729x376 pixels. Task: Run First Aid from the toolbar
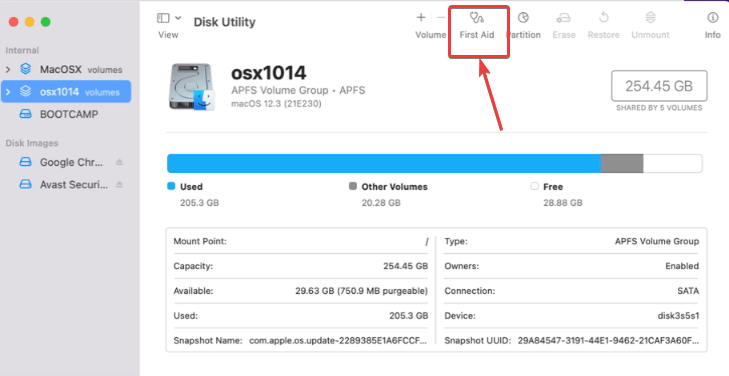[x=477, y=25]
